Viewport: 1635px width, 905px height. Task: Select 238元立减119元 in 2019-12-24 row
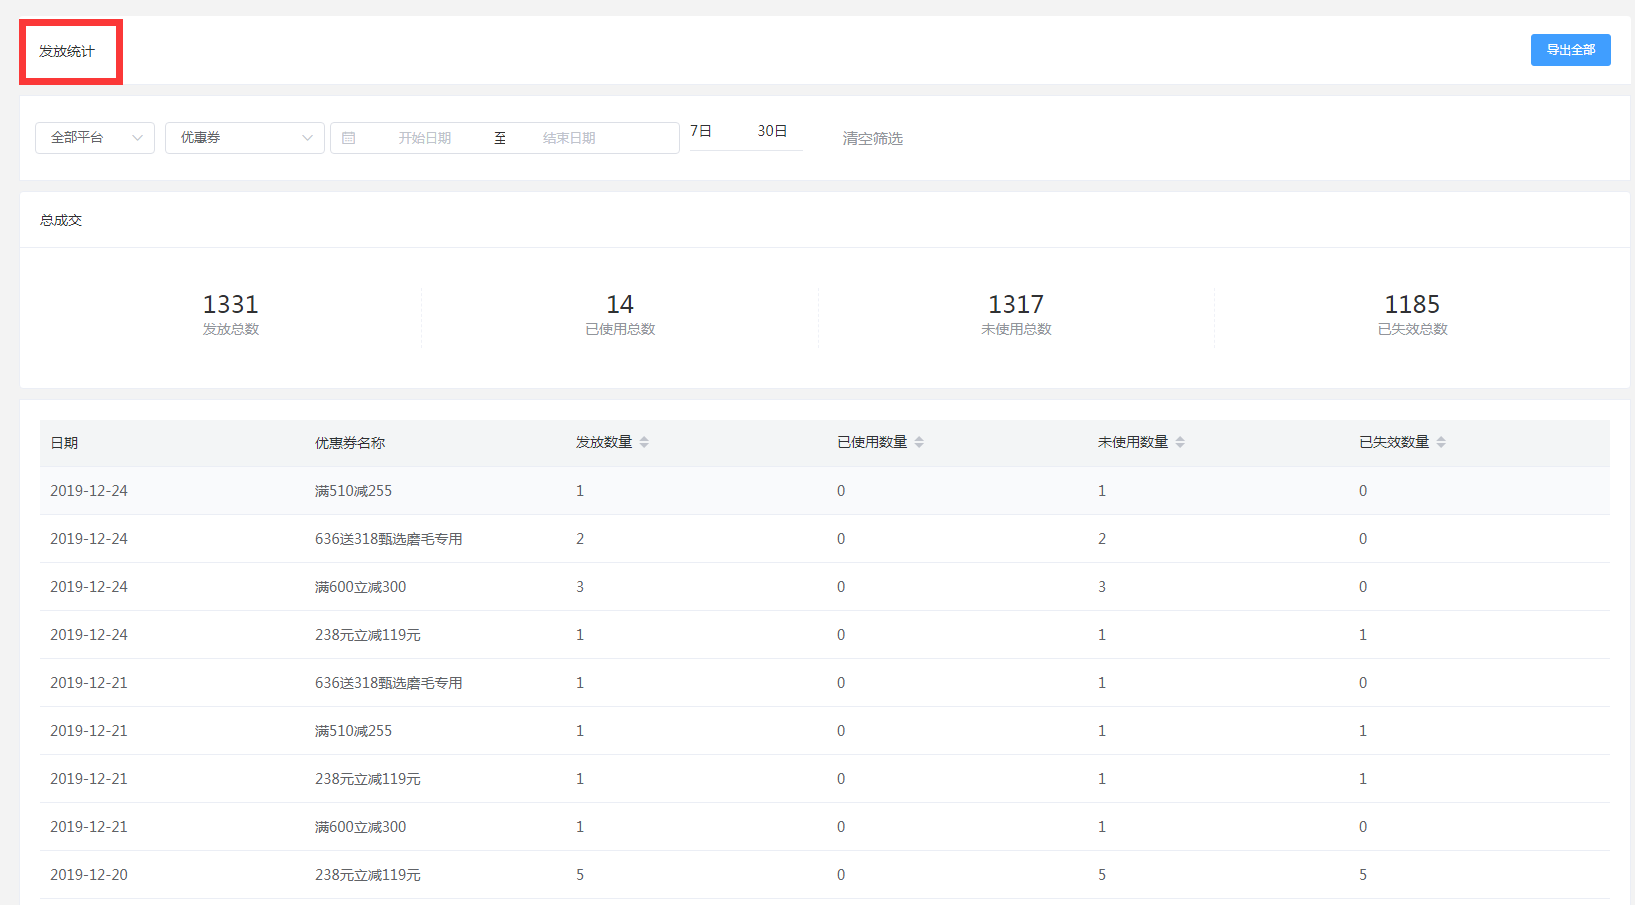367,635
